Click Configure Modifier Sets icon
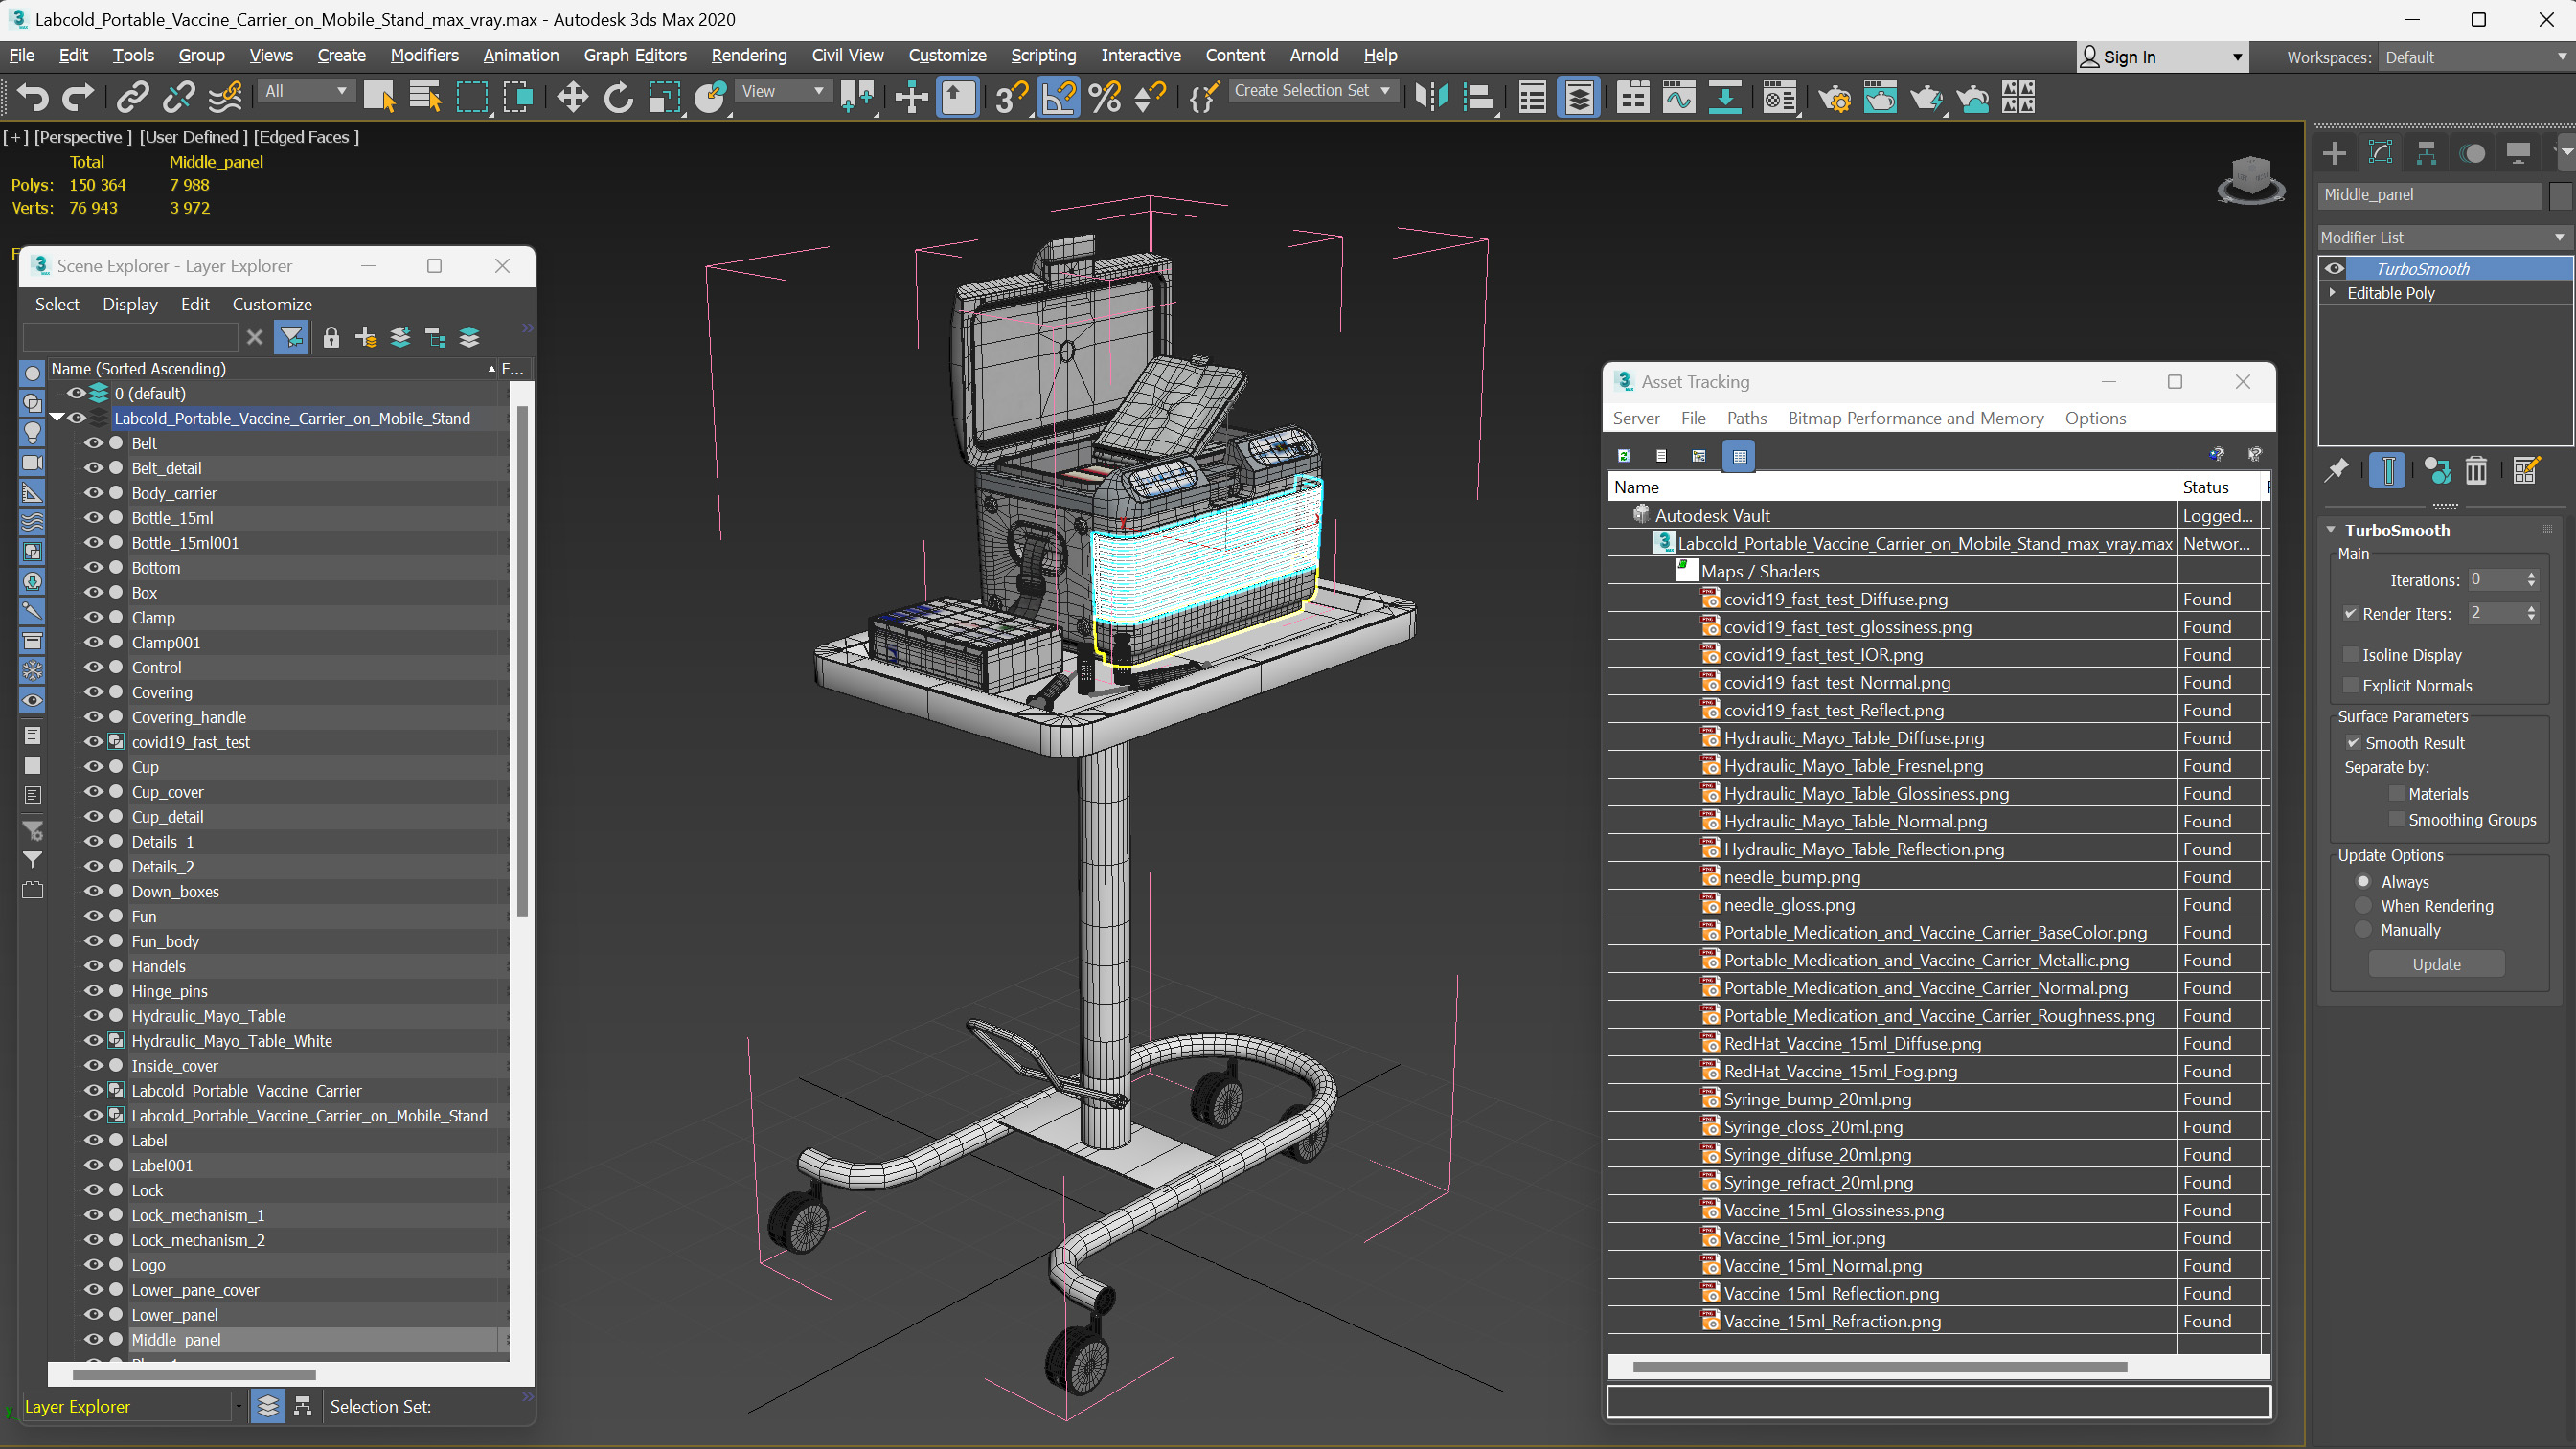 click(x=2525, y=470)
